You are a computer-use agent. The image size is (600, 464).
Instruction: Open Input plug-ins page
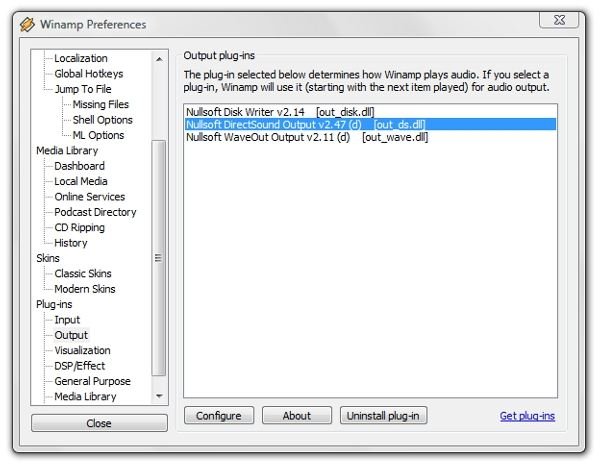[x=67, y=319]
